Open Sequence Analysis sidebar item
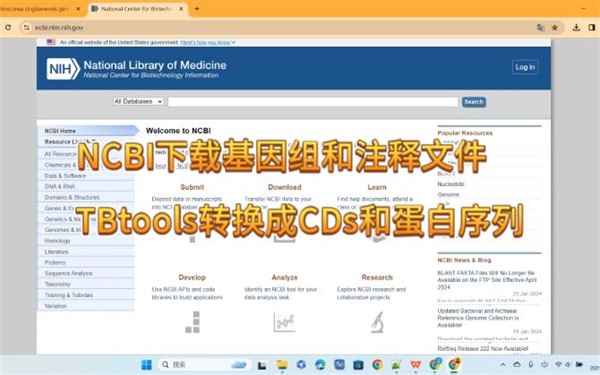 click(x=68, y=273)
